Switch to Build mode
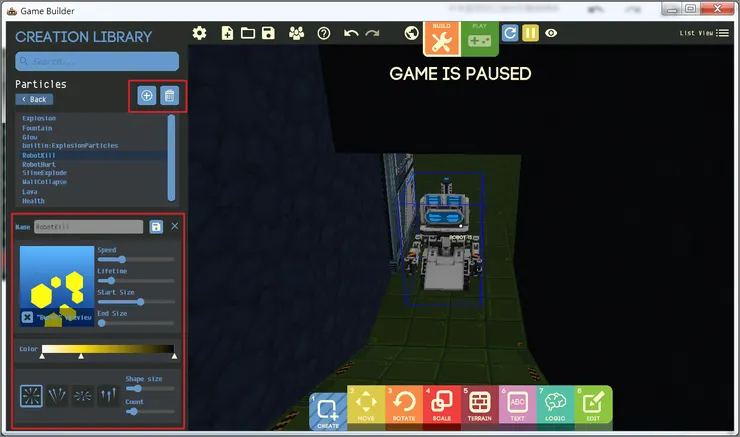 pyautogui.click(x=441, y=39)
